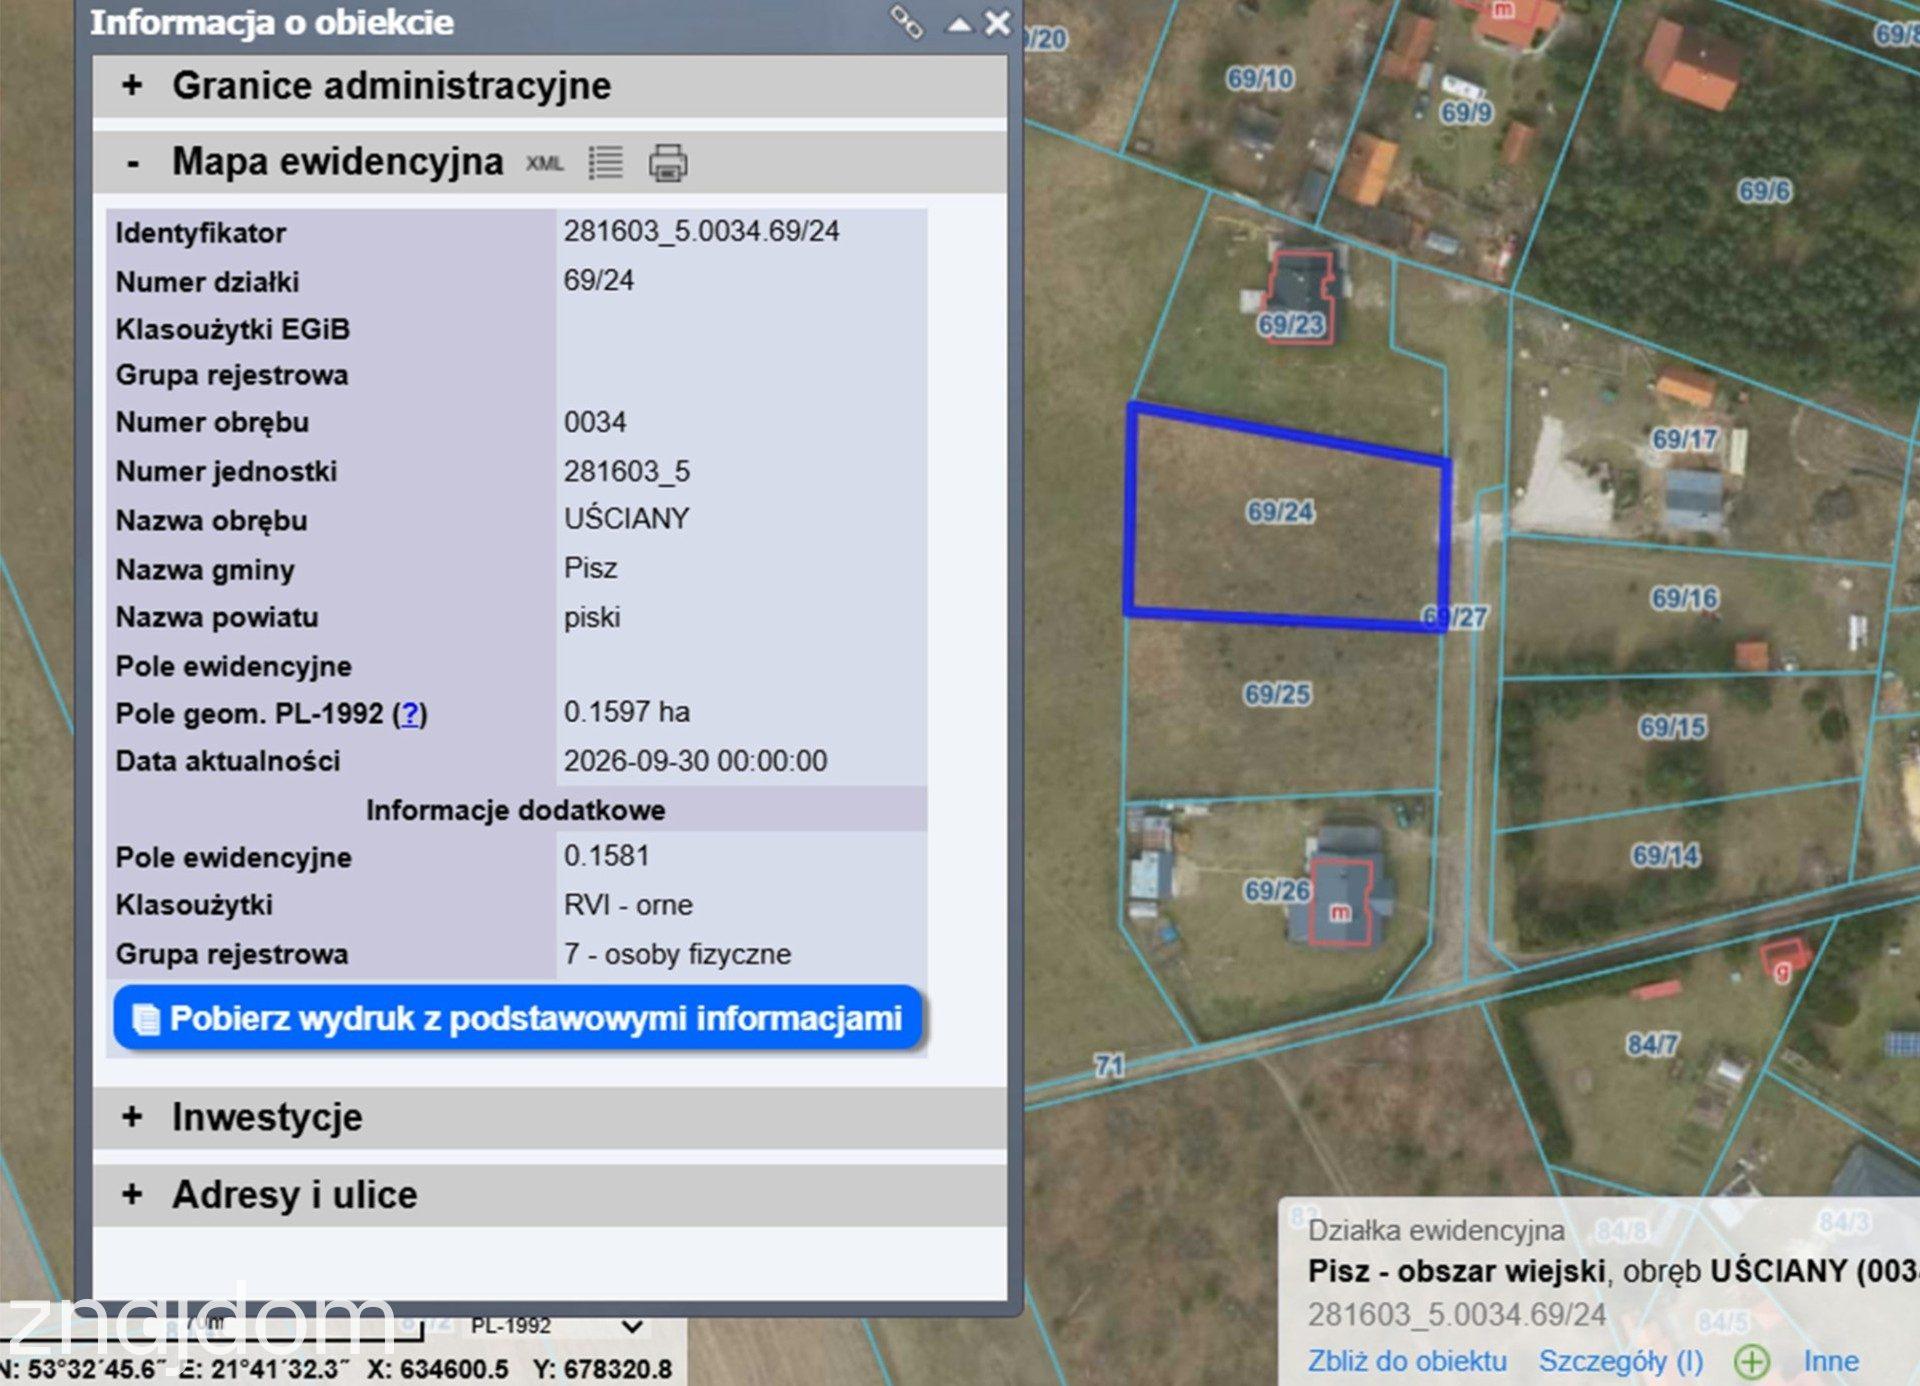
Task: Click the UŚCIANY obręb name value
Action: coord(627,519)
